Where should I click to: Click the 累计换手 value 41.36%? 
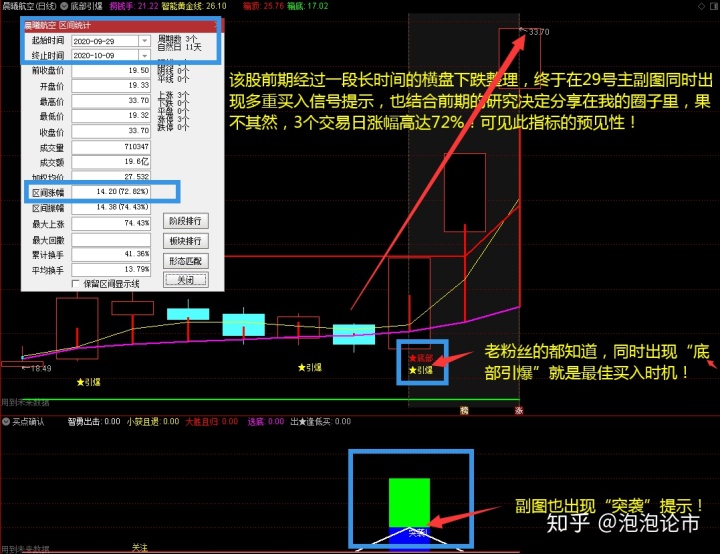[x=111, y=254]
